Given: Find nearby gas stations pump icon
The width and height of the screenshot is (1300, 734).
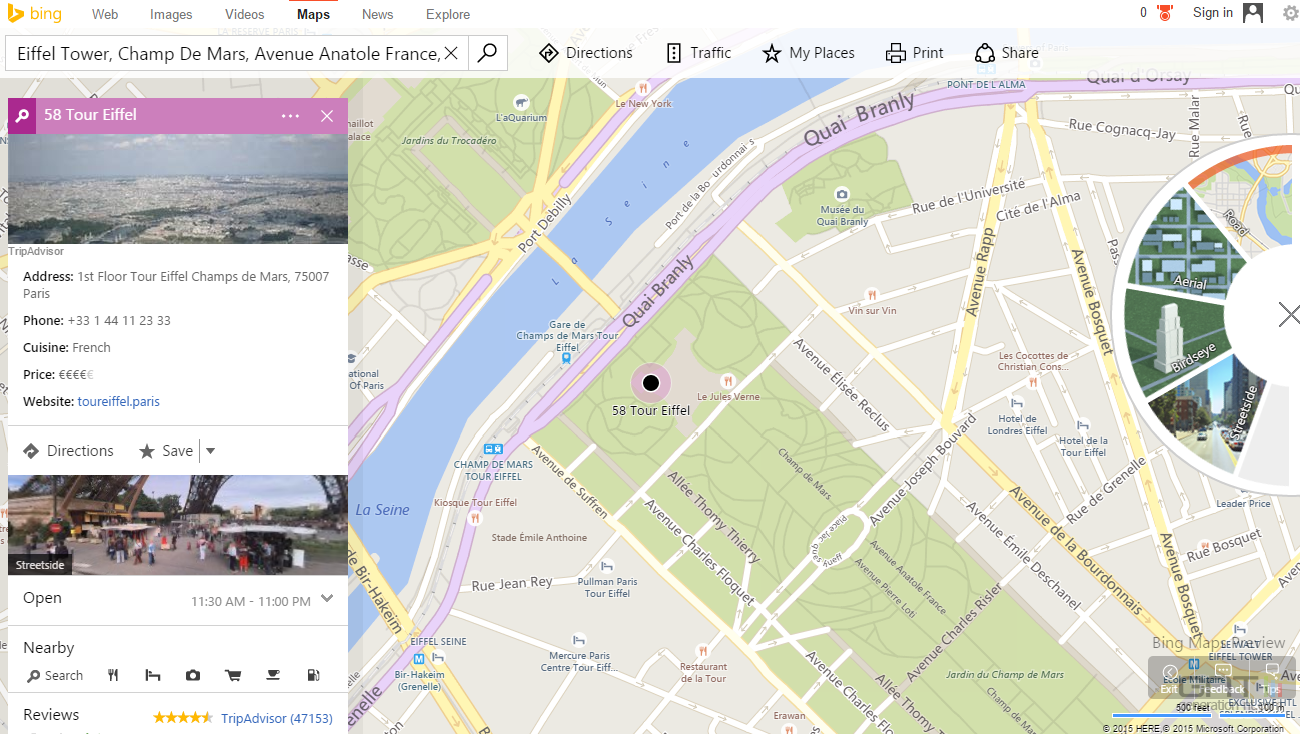Looking at the screenshot, I should 313,676.
